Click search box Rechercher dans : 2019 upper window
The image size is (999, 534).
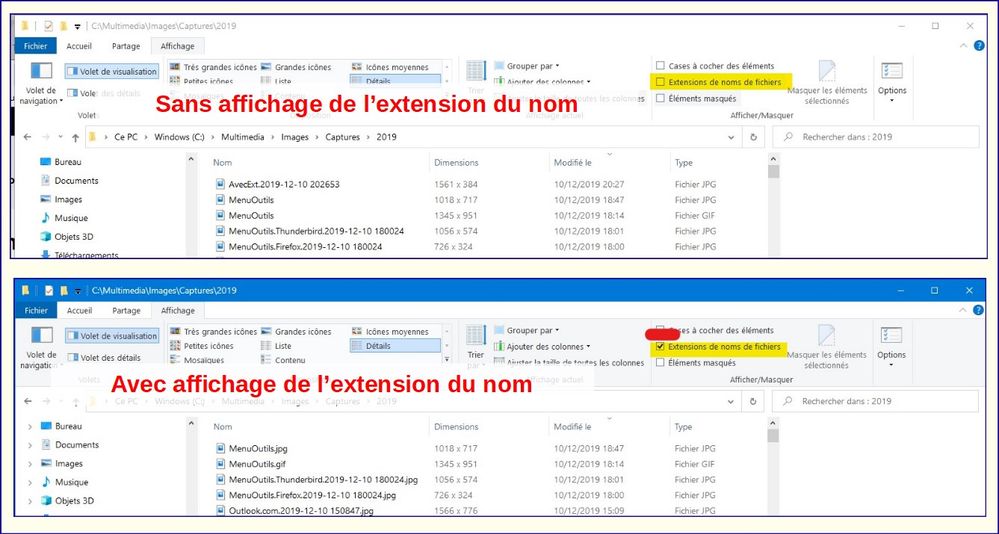(x=875, y=137)
